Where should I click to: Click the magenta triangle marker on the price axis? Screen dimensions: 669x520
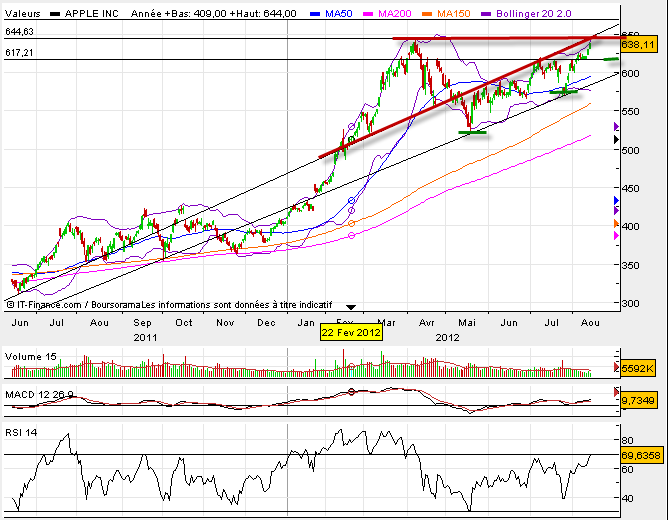point(615,236)
